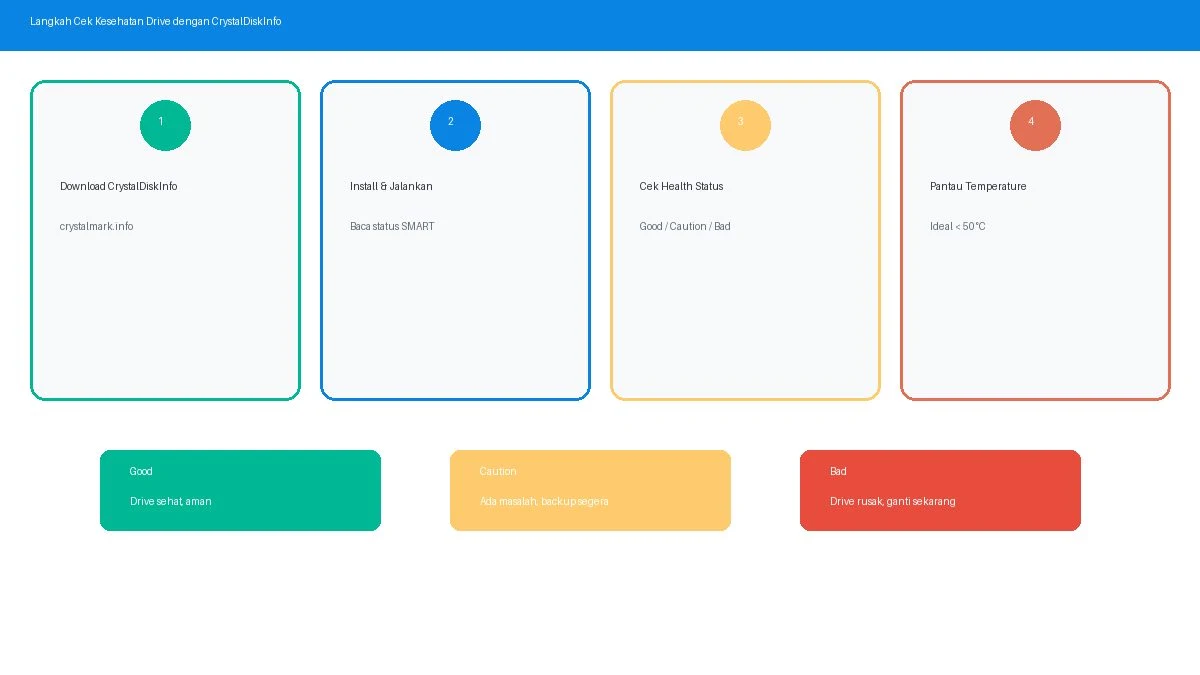
Task: Select the yellow step 3 circle
Action: click(745, 126)
